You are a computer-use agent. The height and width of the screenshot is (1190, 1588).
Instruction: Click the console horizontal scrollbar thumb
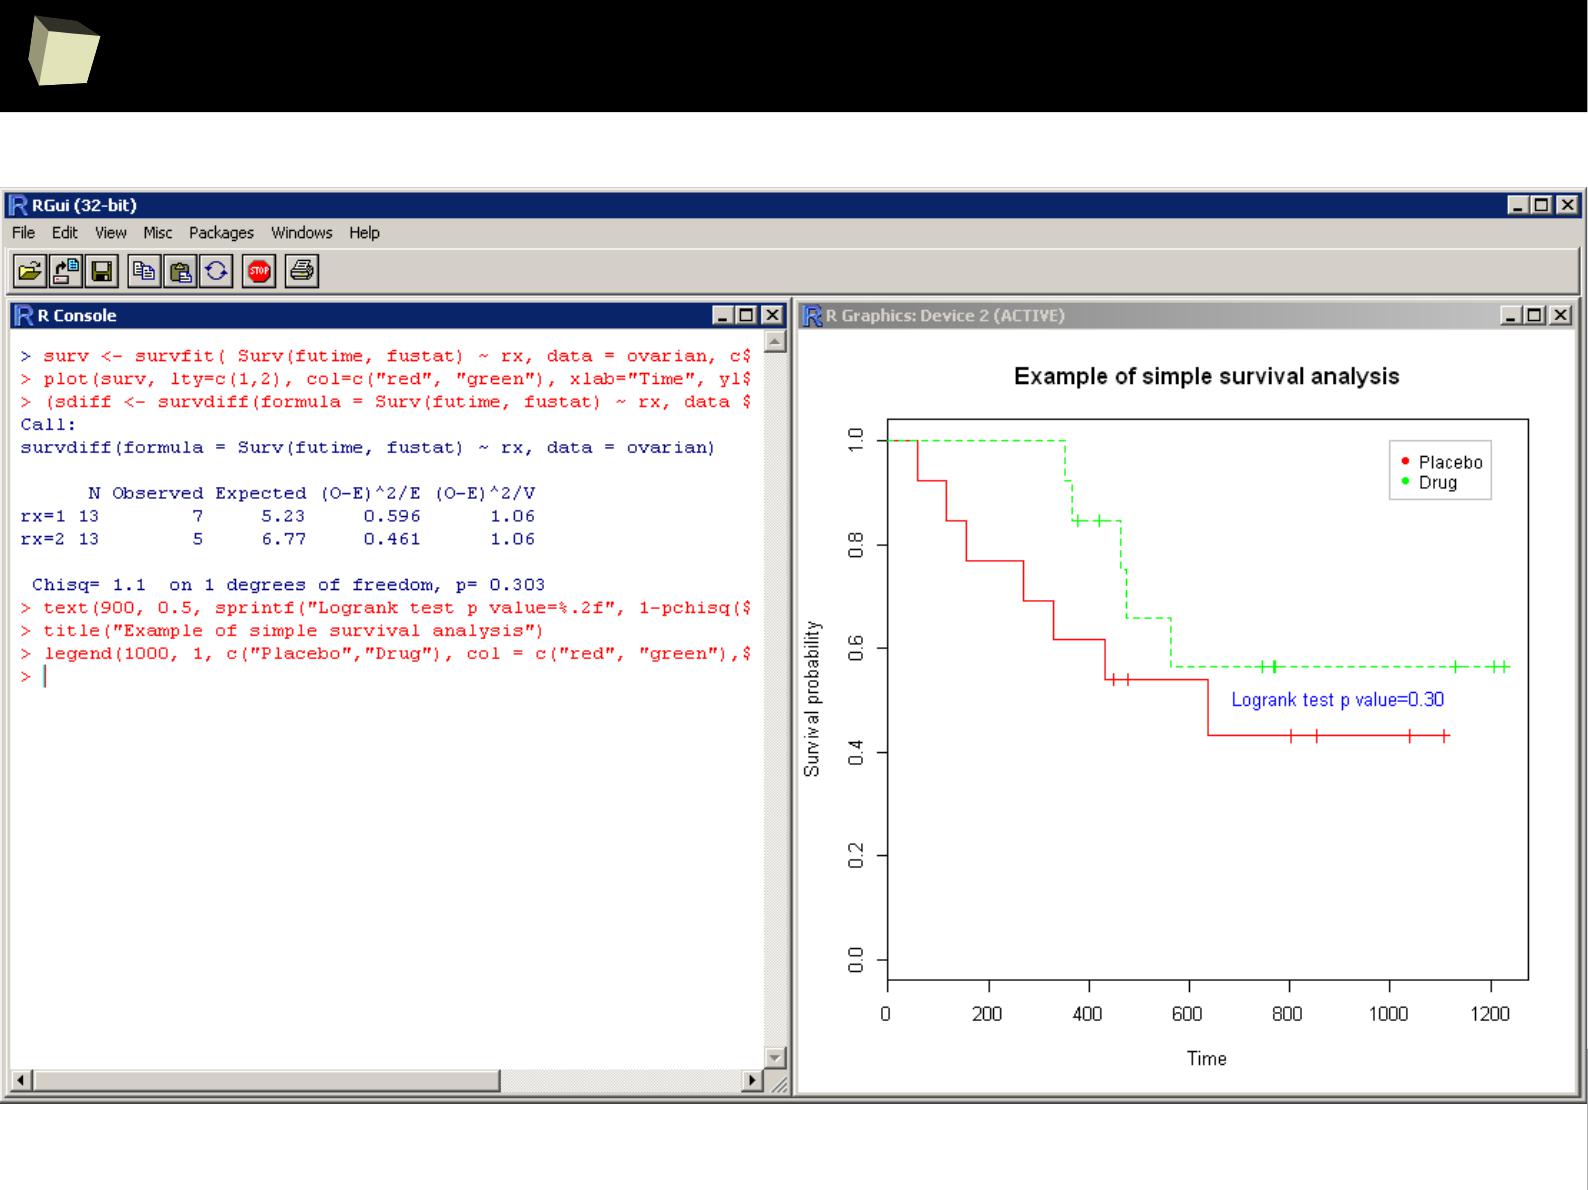(x=266, y=1080)
